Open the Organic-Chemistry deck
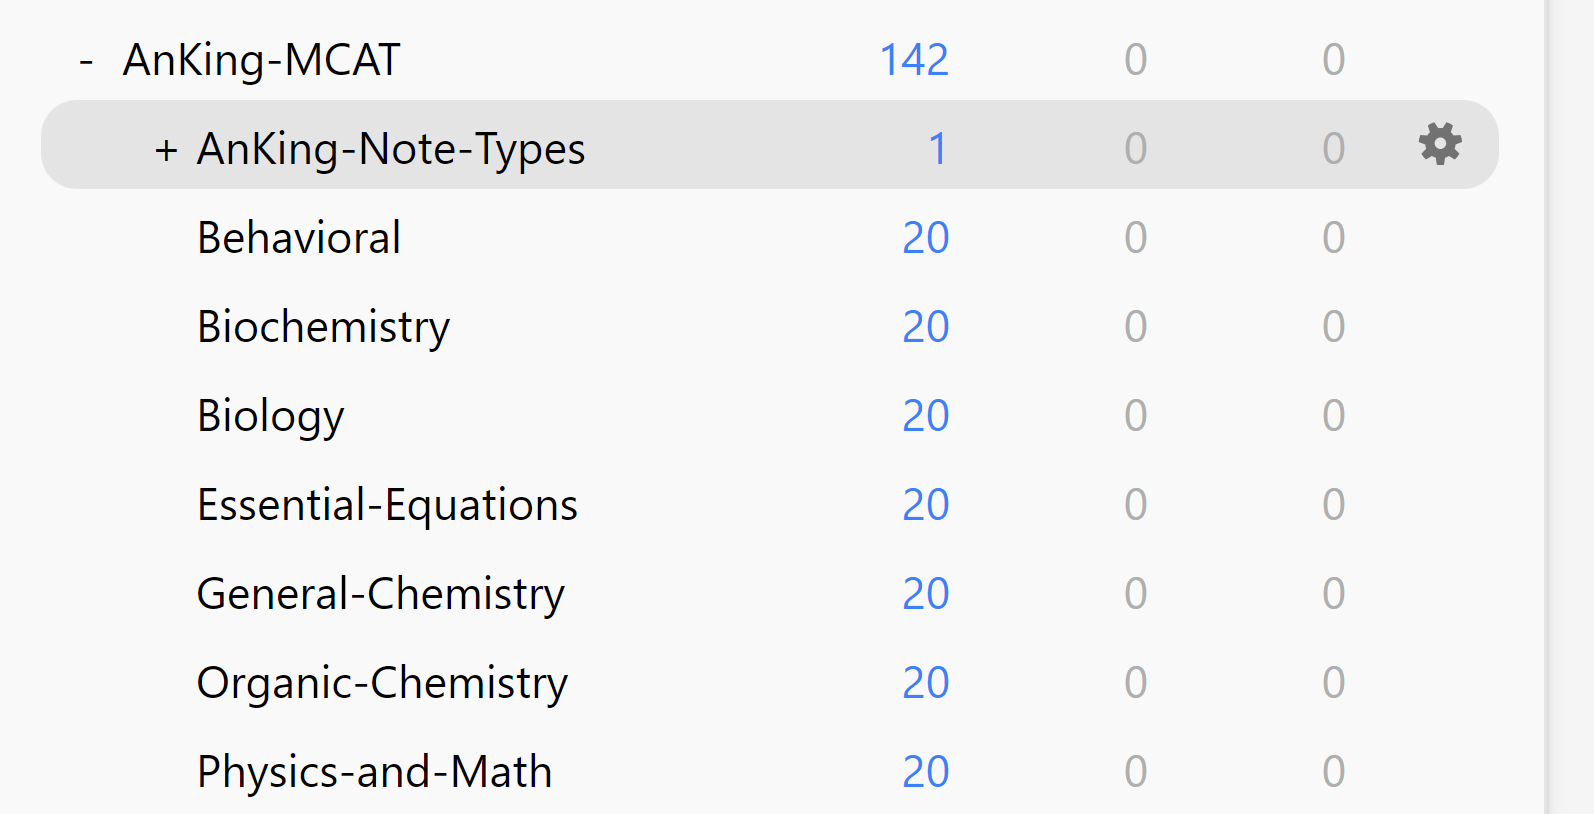Image resolution: width=1594 pixels, height=814 pixels. click(382, 683)
